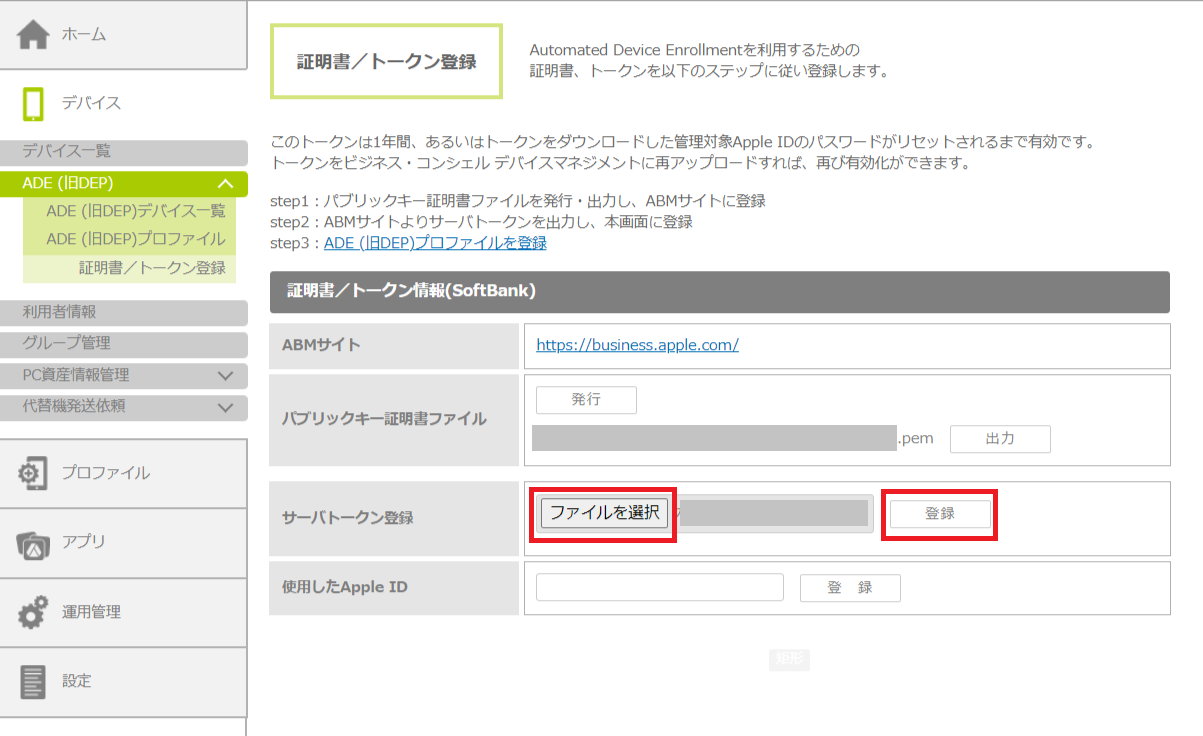Open デバイス一覧 in sidebar
This screenshot has height=736, width=1203.
pos(67,152)
